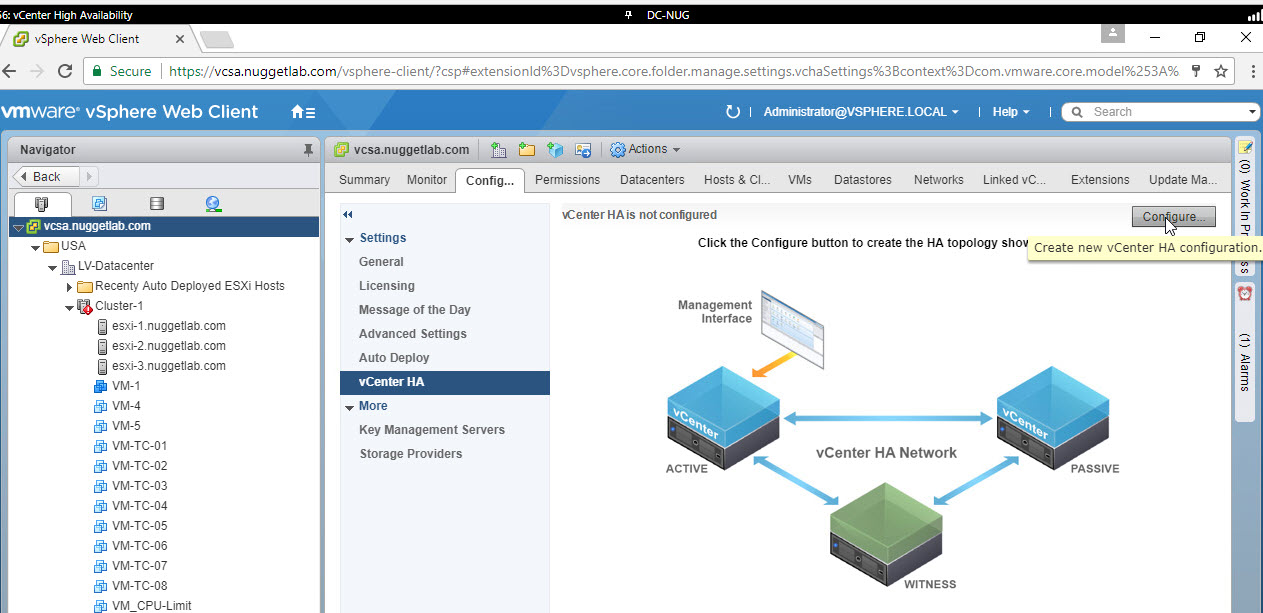Expand Recenty Auto Deployed ESXi Hosts folder
1263x613 pixels.
coord(69,287)
